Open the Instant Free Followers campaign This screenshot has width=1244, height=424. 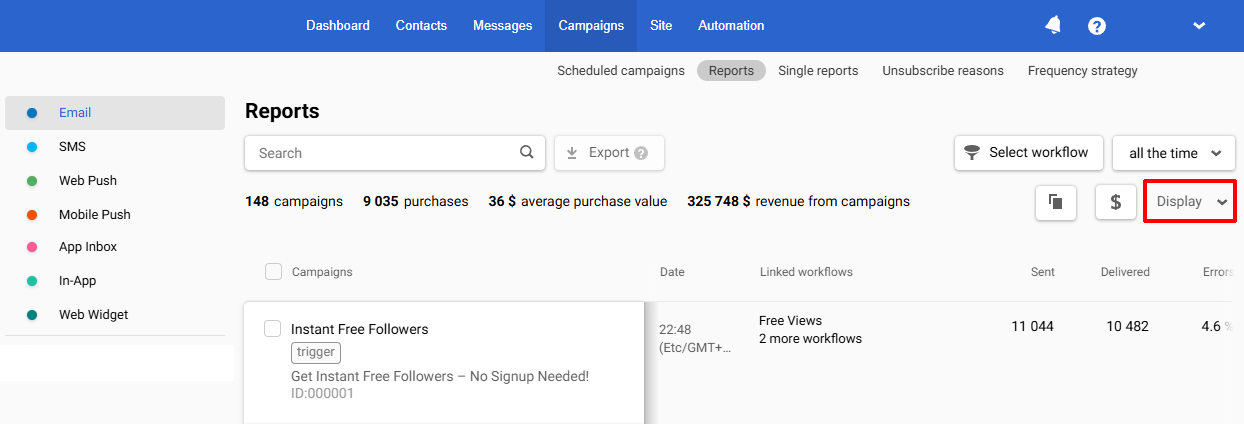tap(359, 329)
